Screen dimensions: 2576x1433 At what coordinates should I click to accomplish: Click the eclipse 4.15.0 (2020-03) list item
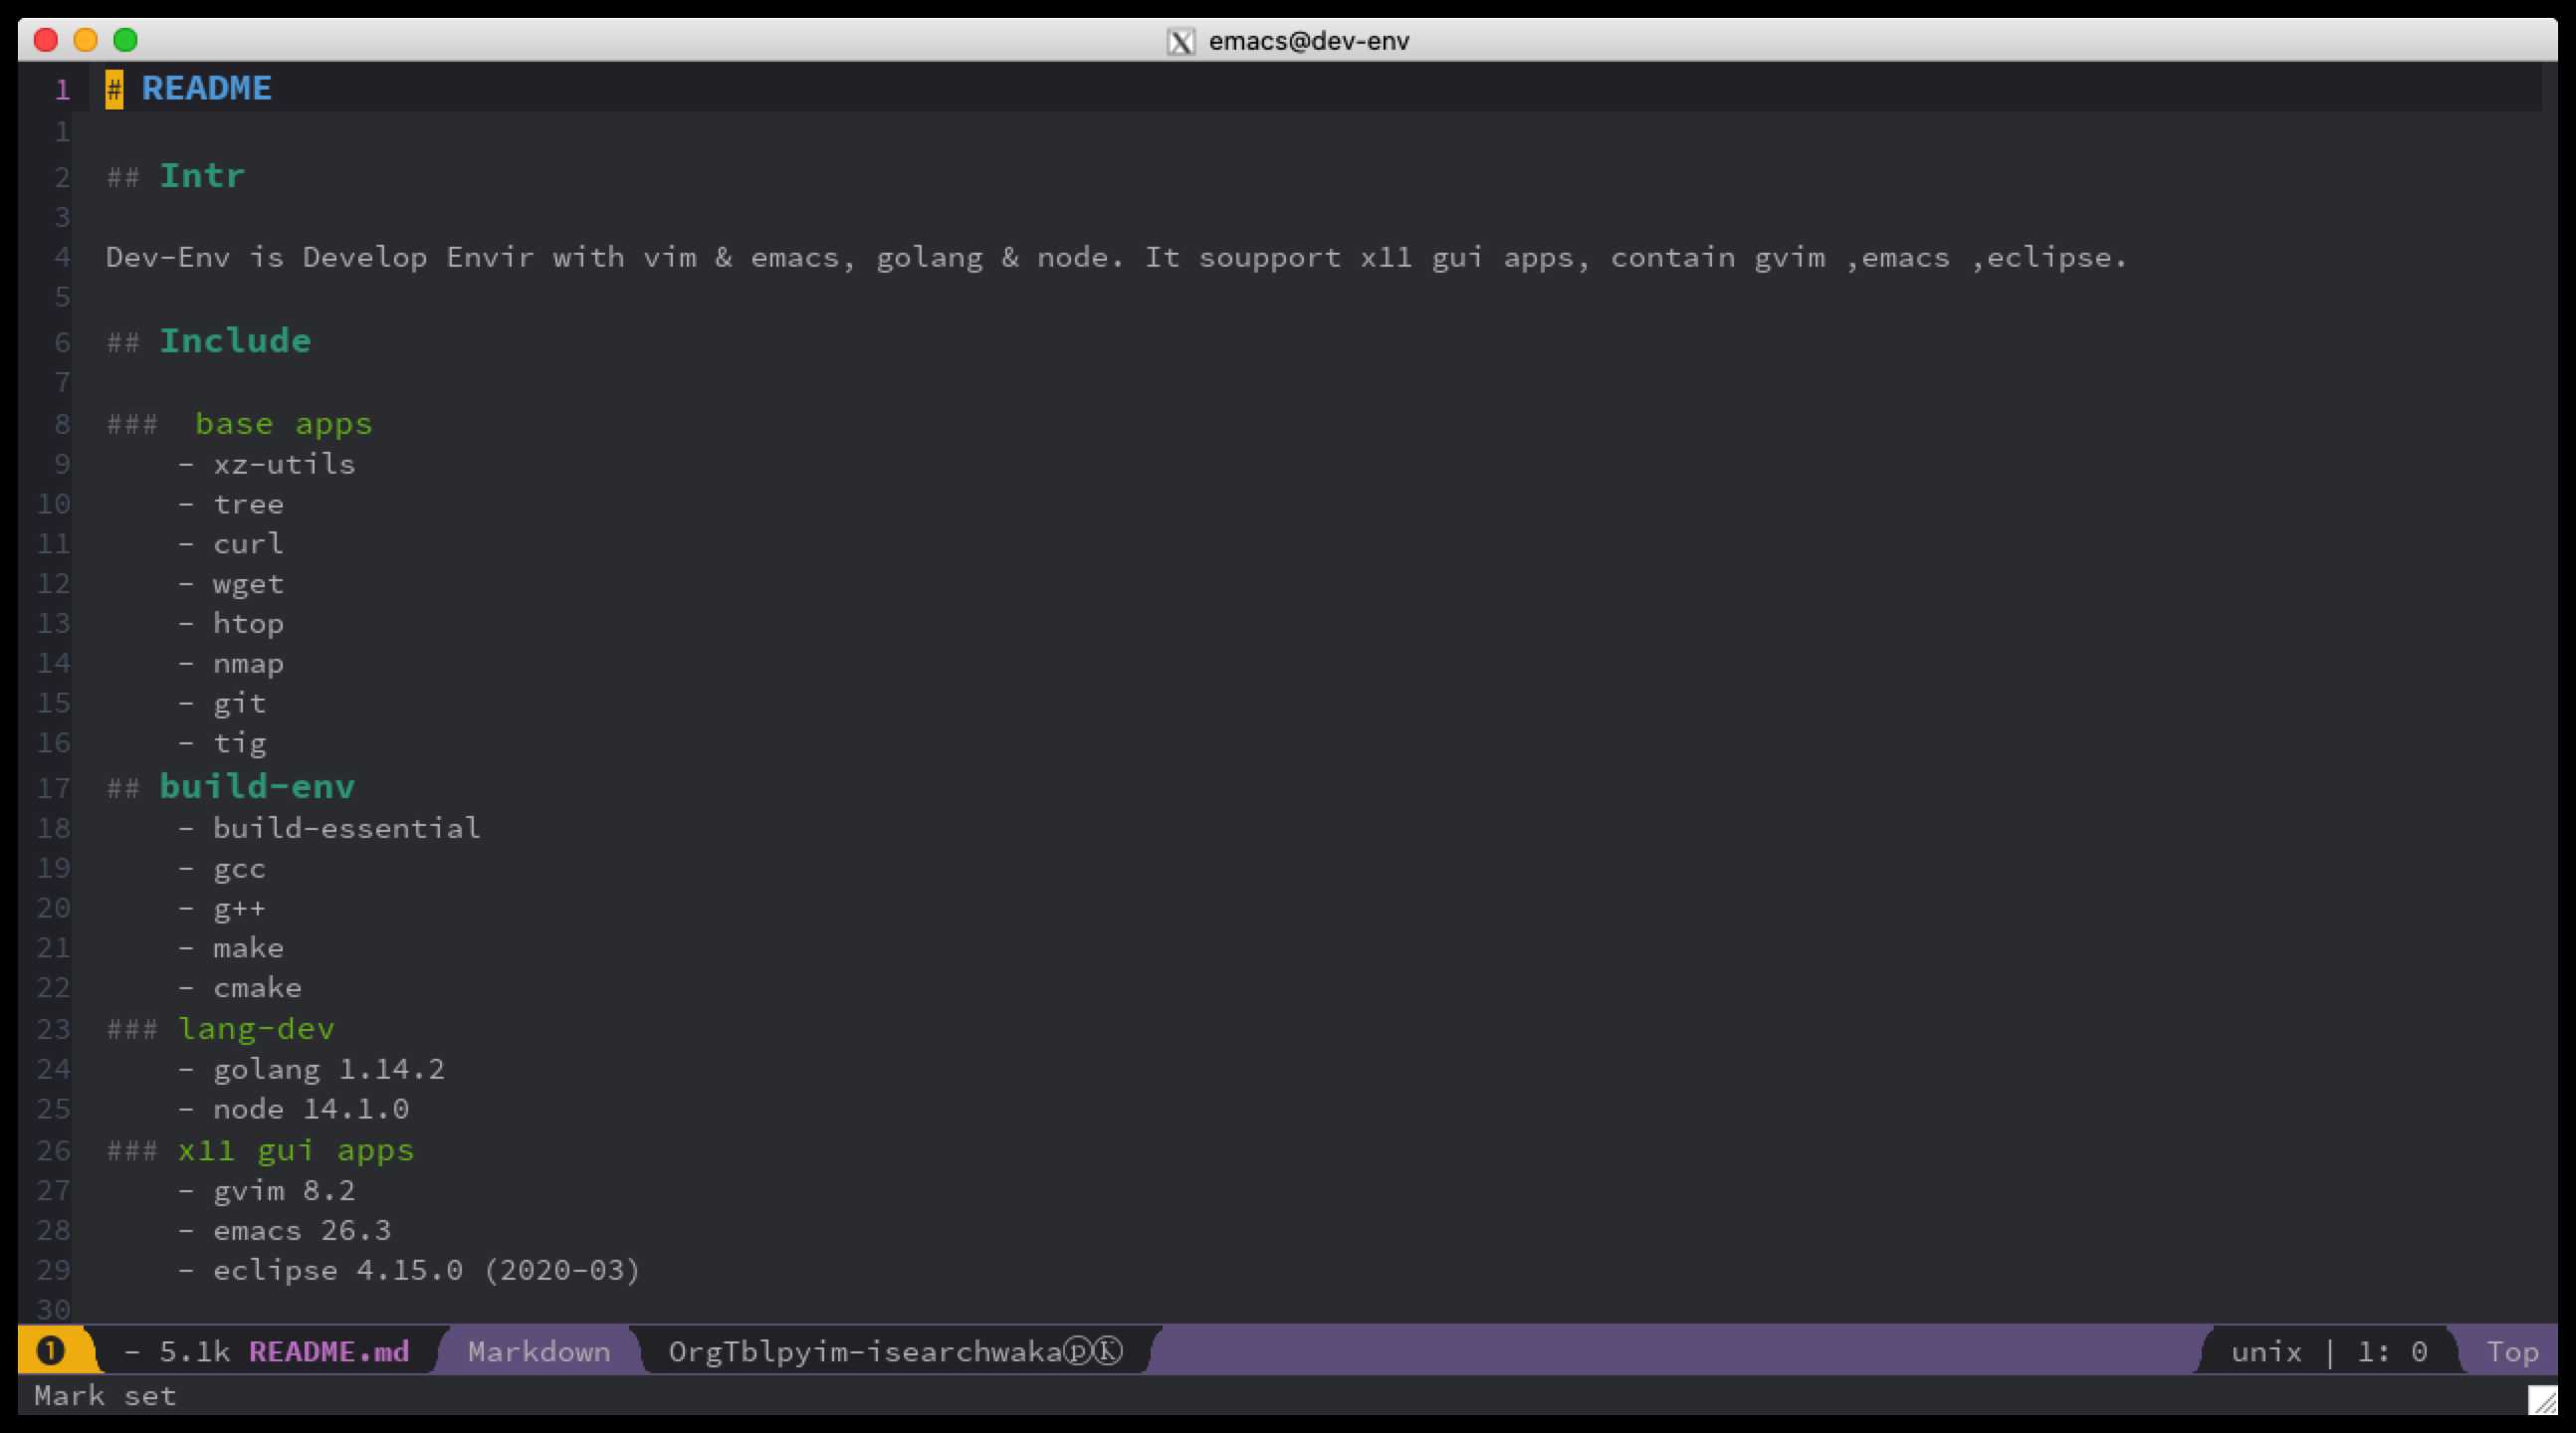coord(426,1271)
